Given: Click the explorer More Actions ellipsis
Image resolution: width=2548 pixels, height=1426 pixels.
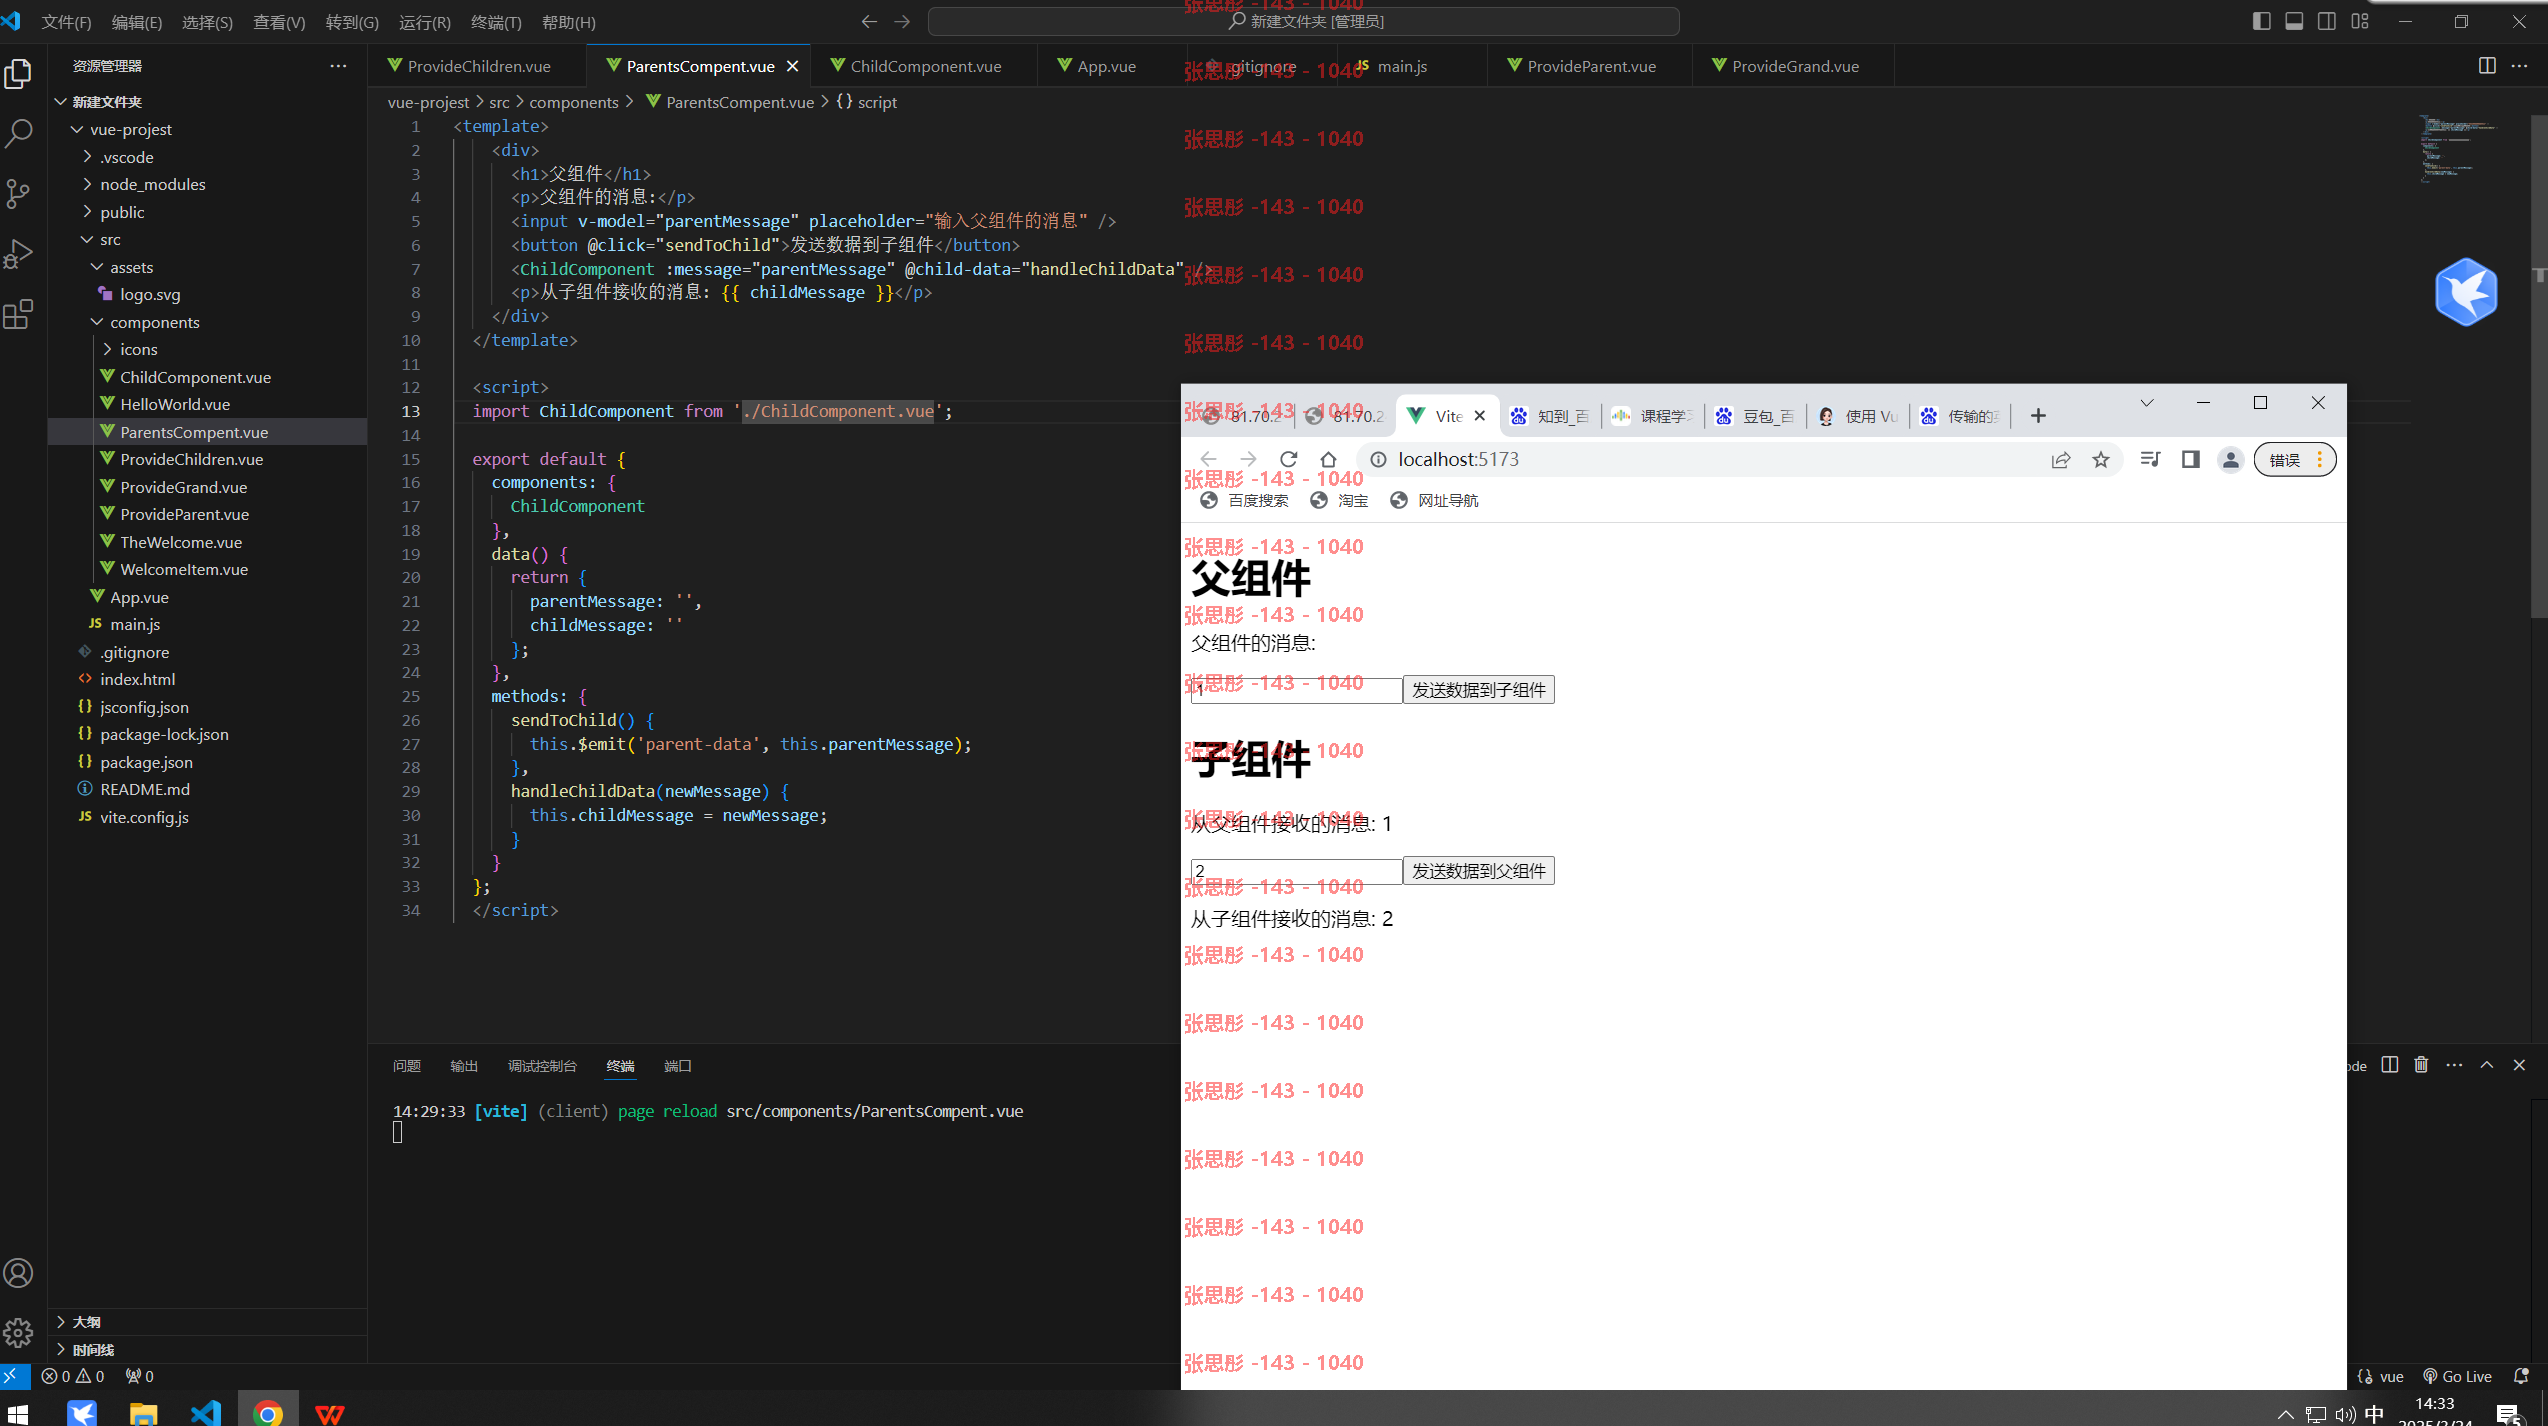Looking at the screenshot, I should [x=338, y=66].
